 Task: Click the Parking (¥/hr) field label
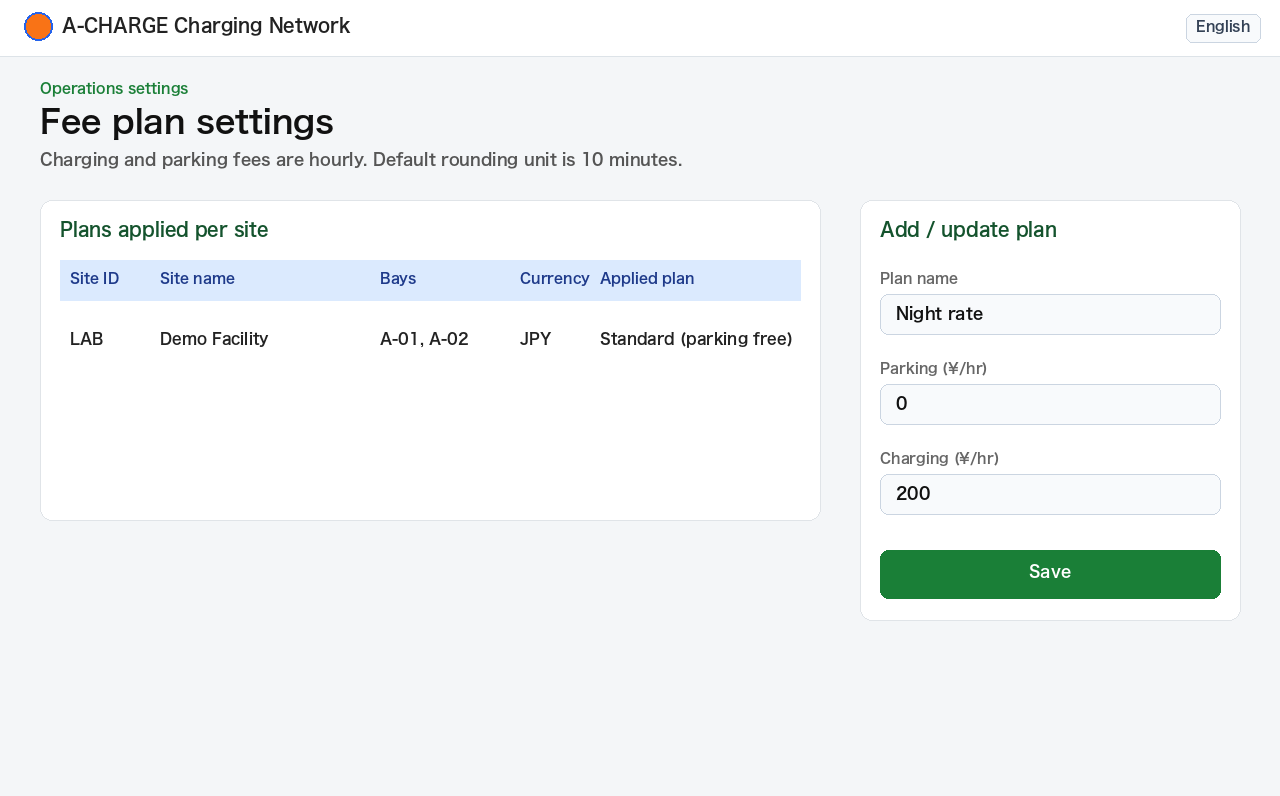point(934,369)
